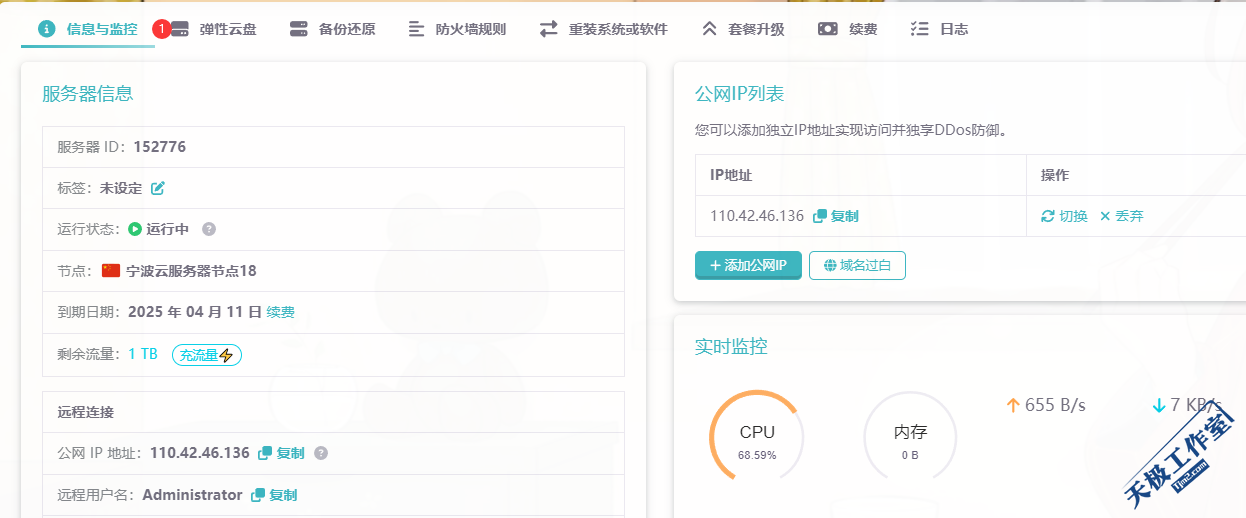Open the 防火墙规则 tab
Image resolution: width=1246 pixels, height=518 pixels.
pos(457,29)
